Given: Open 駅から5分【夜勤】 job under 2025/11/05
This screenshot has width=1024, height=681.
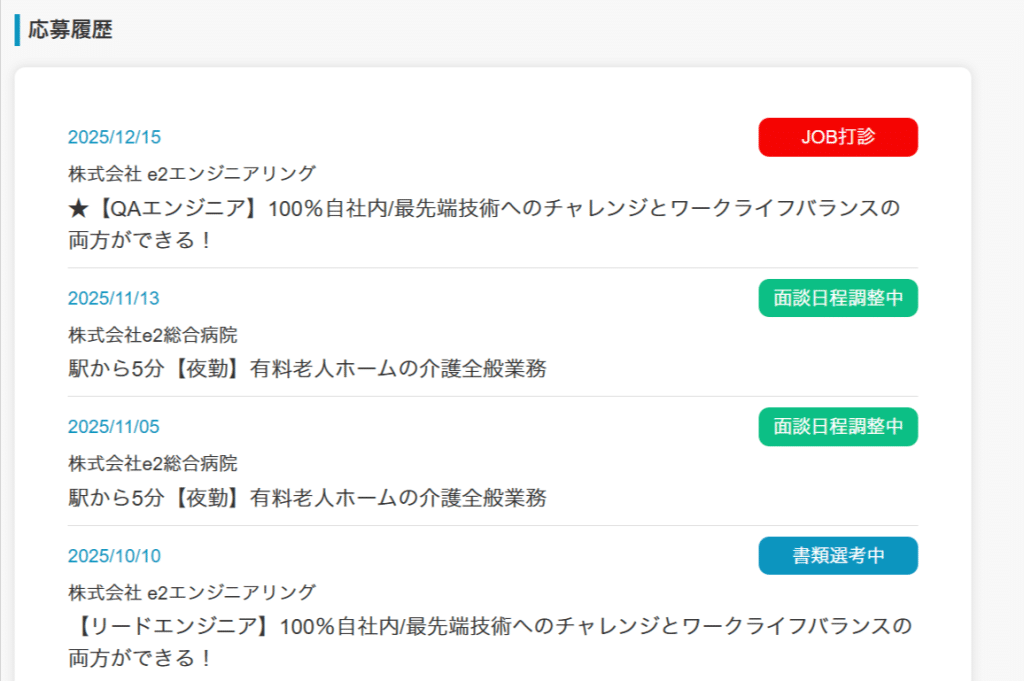Looking at the screenshot, I should pyautogui.click(x=307, y=498).
